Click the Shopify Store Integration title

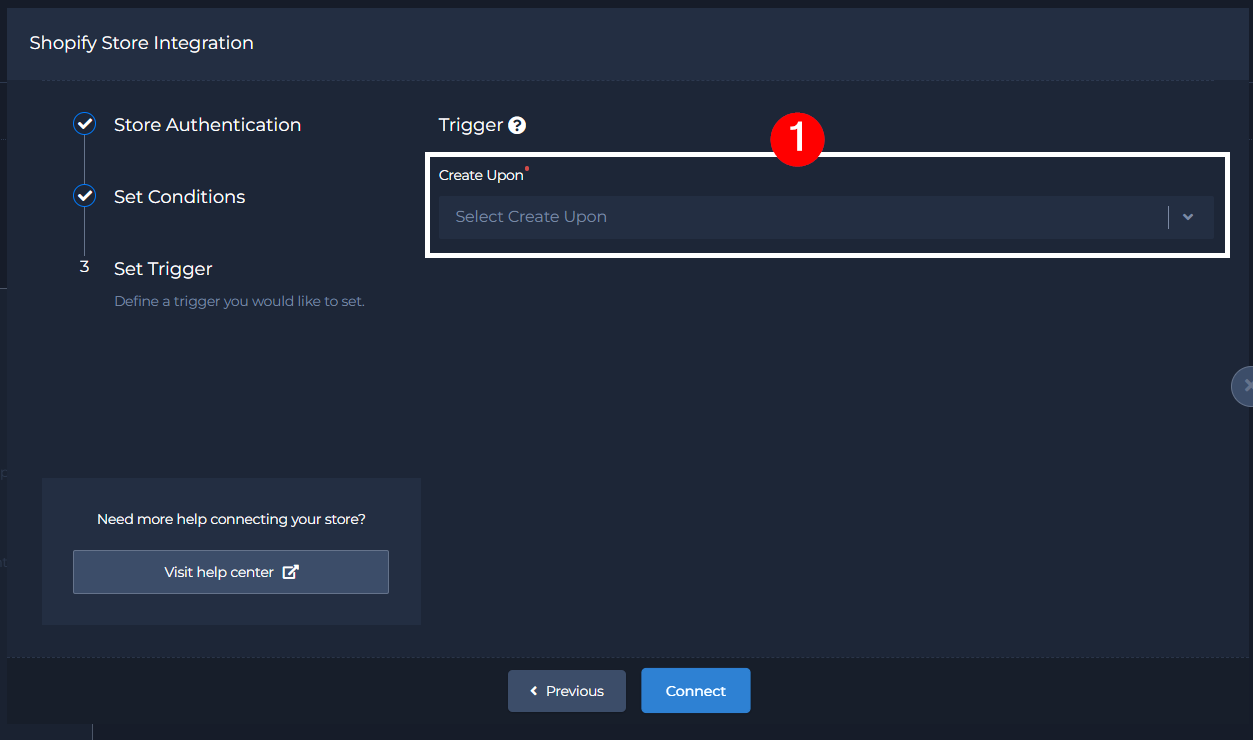point(141,43)
